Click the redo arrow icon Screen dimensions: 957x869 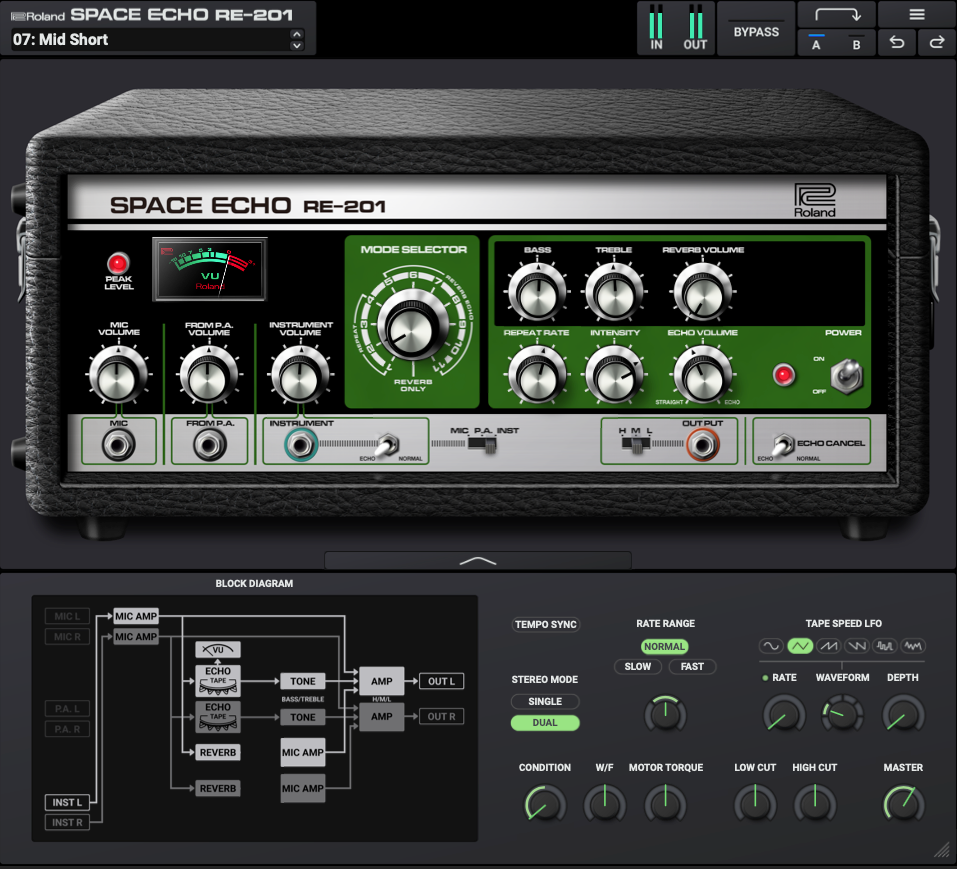coord(936,43)
